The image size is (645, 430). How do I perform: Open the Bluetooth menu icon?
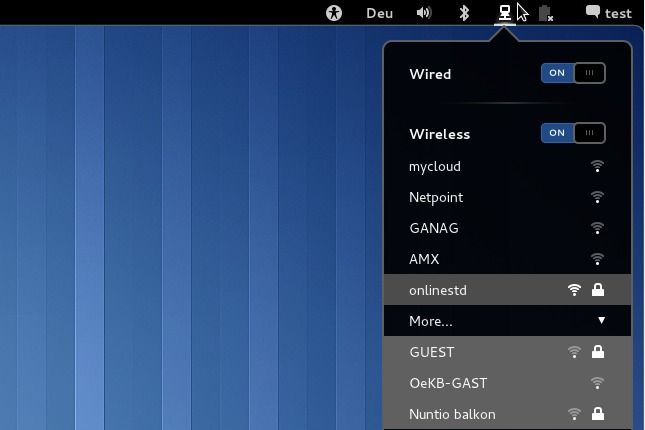pos(464,13)
